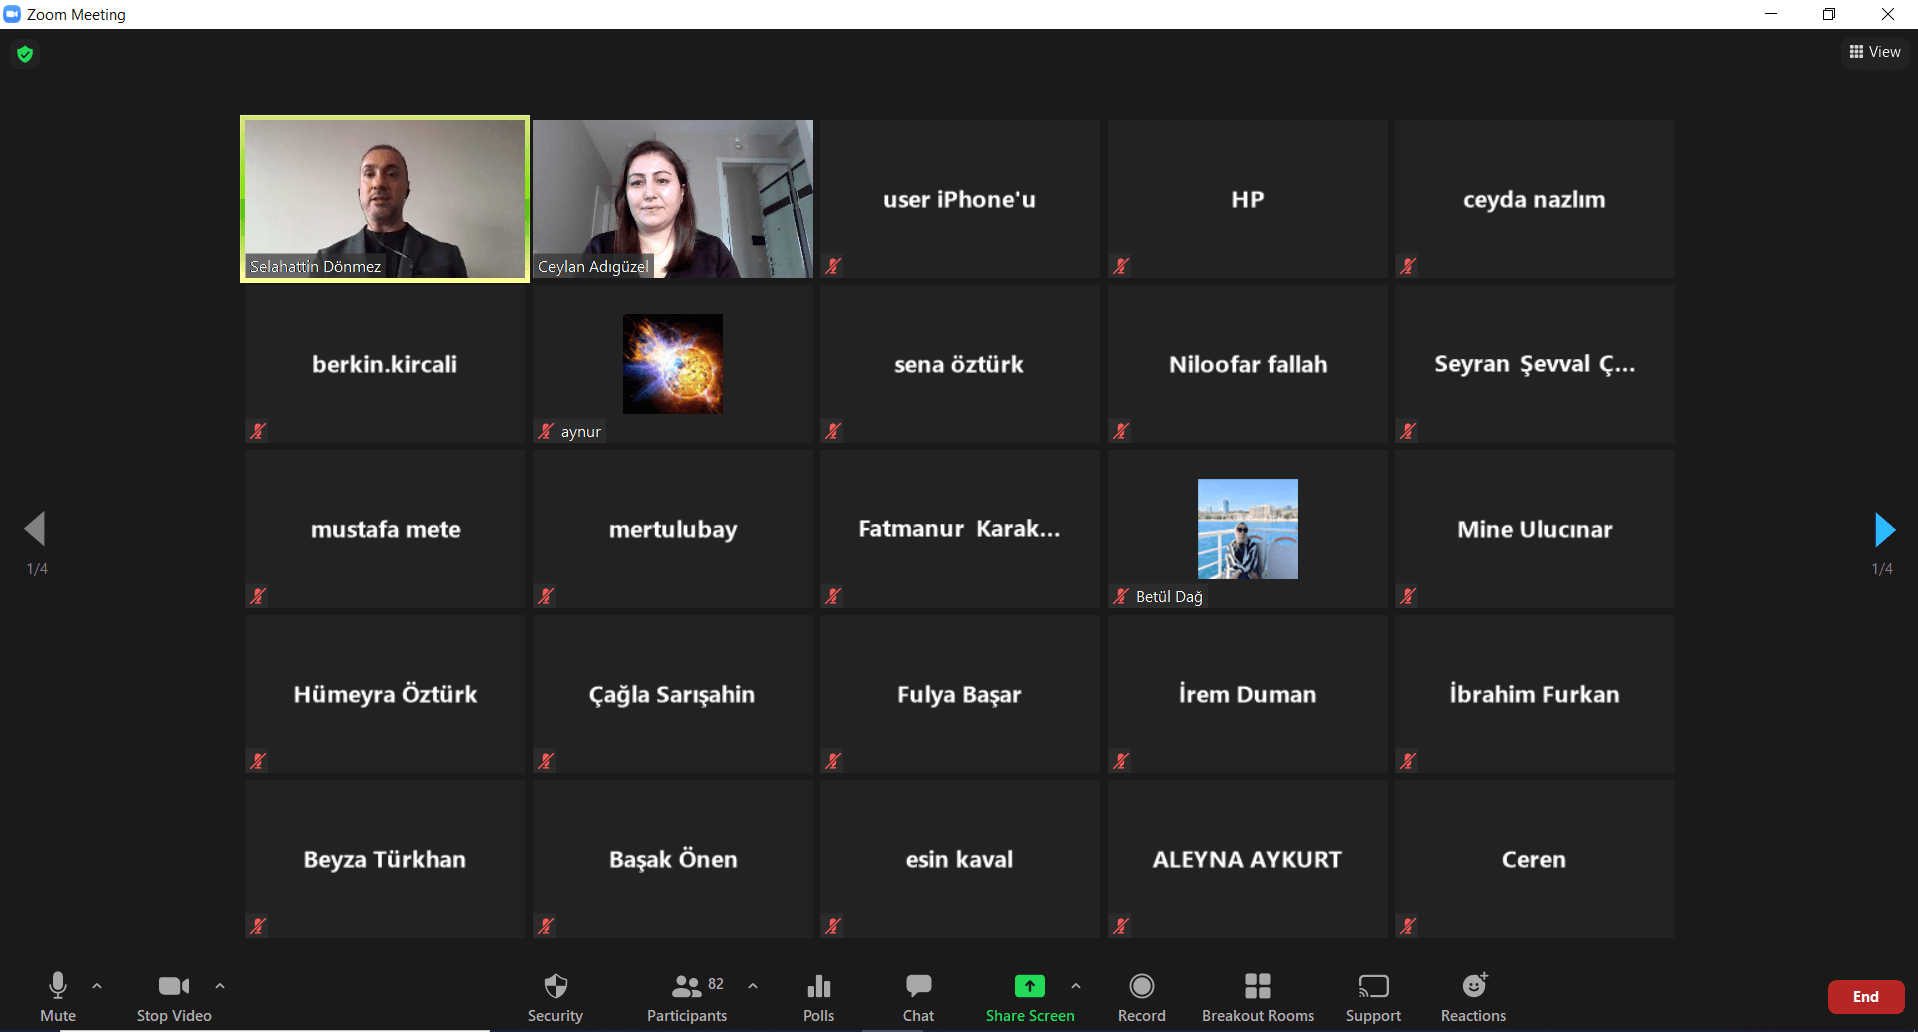Open the Reactions smiley icon
This screenshot has height=1032, width=1918.
pyautogui.click(x=1474, y=986)
